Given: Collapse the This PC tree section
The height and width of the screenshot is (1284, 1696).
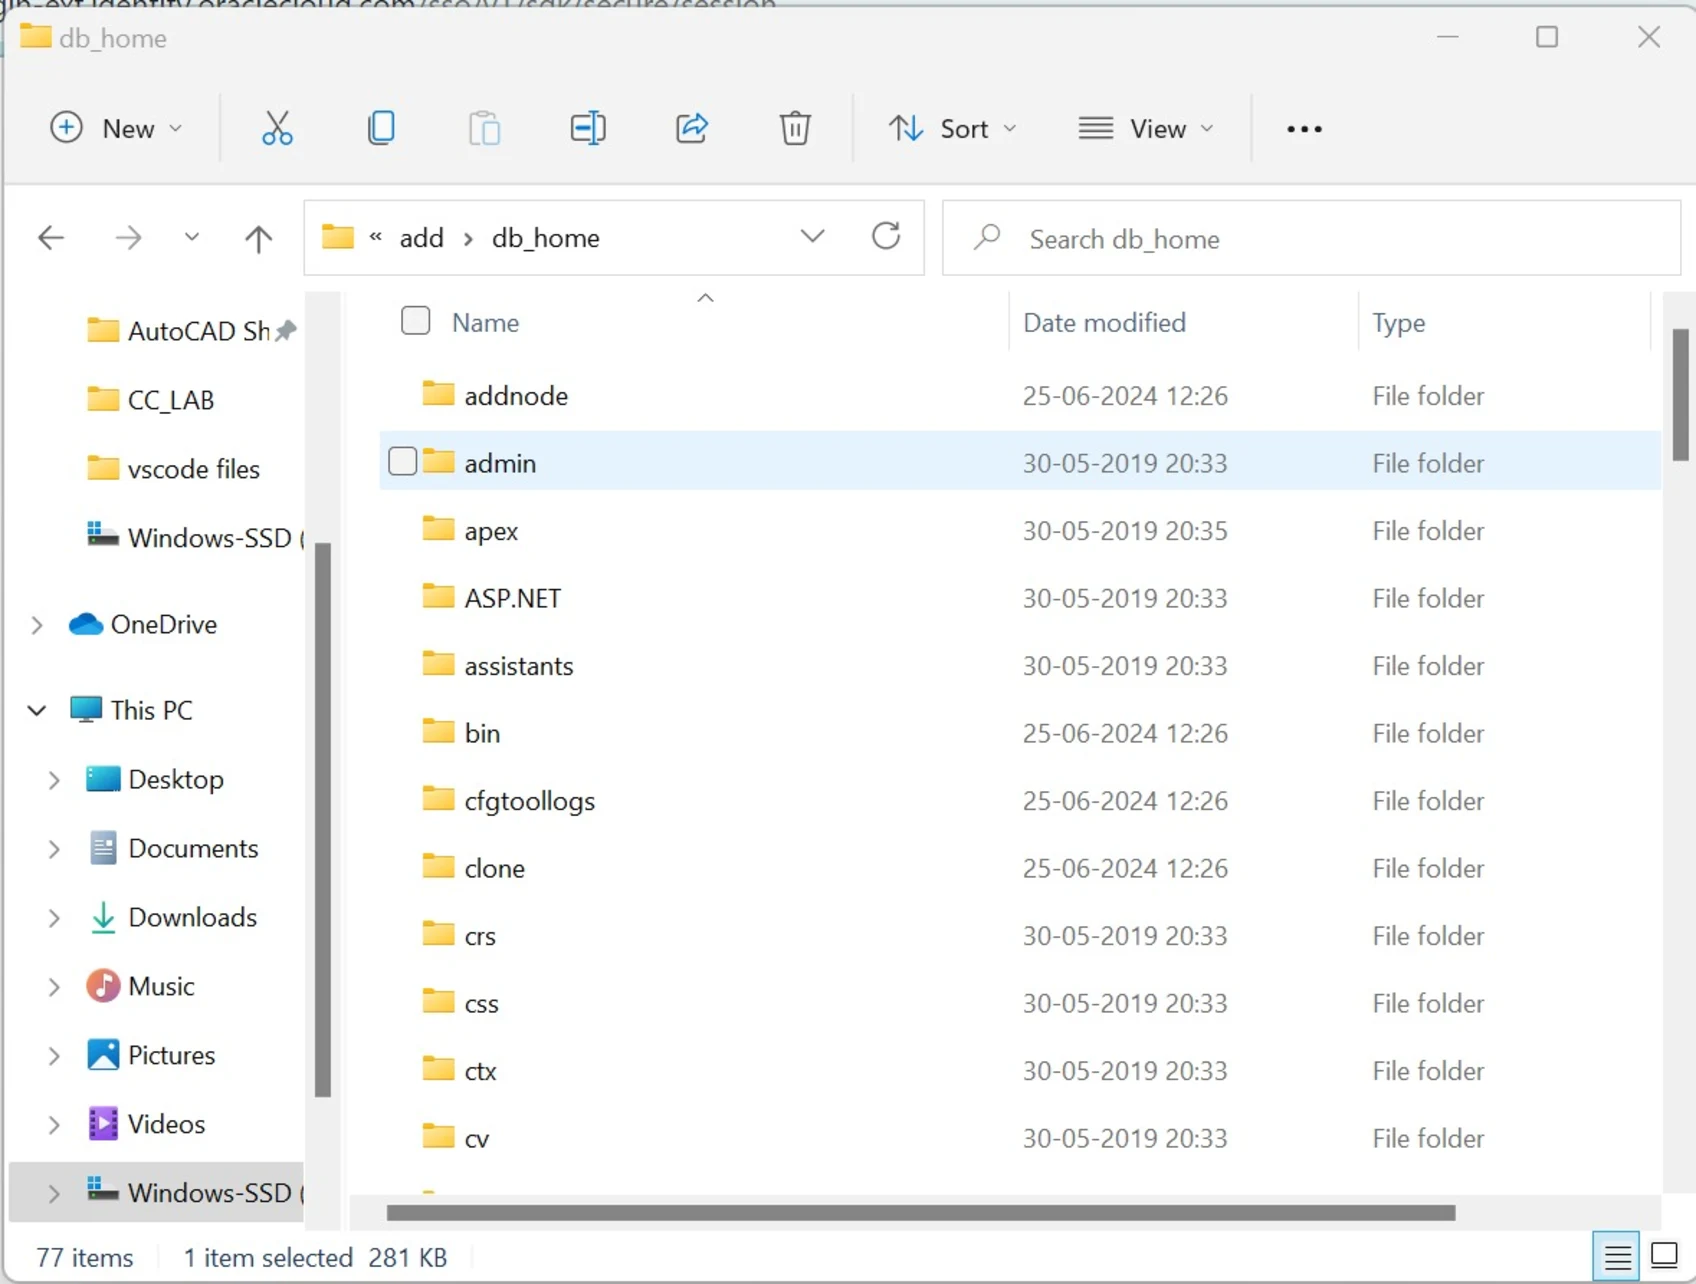Looking at the screenshot, I should tap(36, 710).
